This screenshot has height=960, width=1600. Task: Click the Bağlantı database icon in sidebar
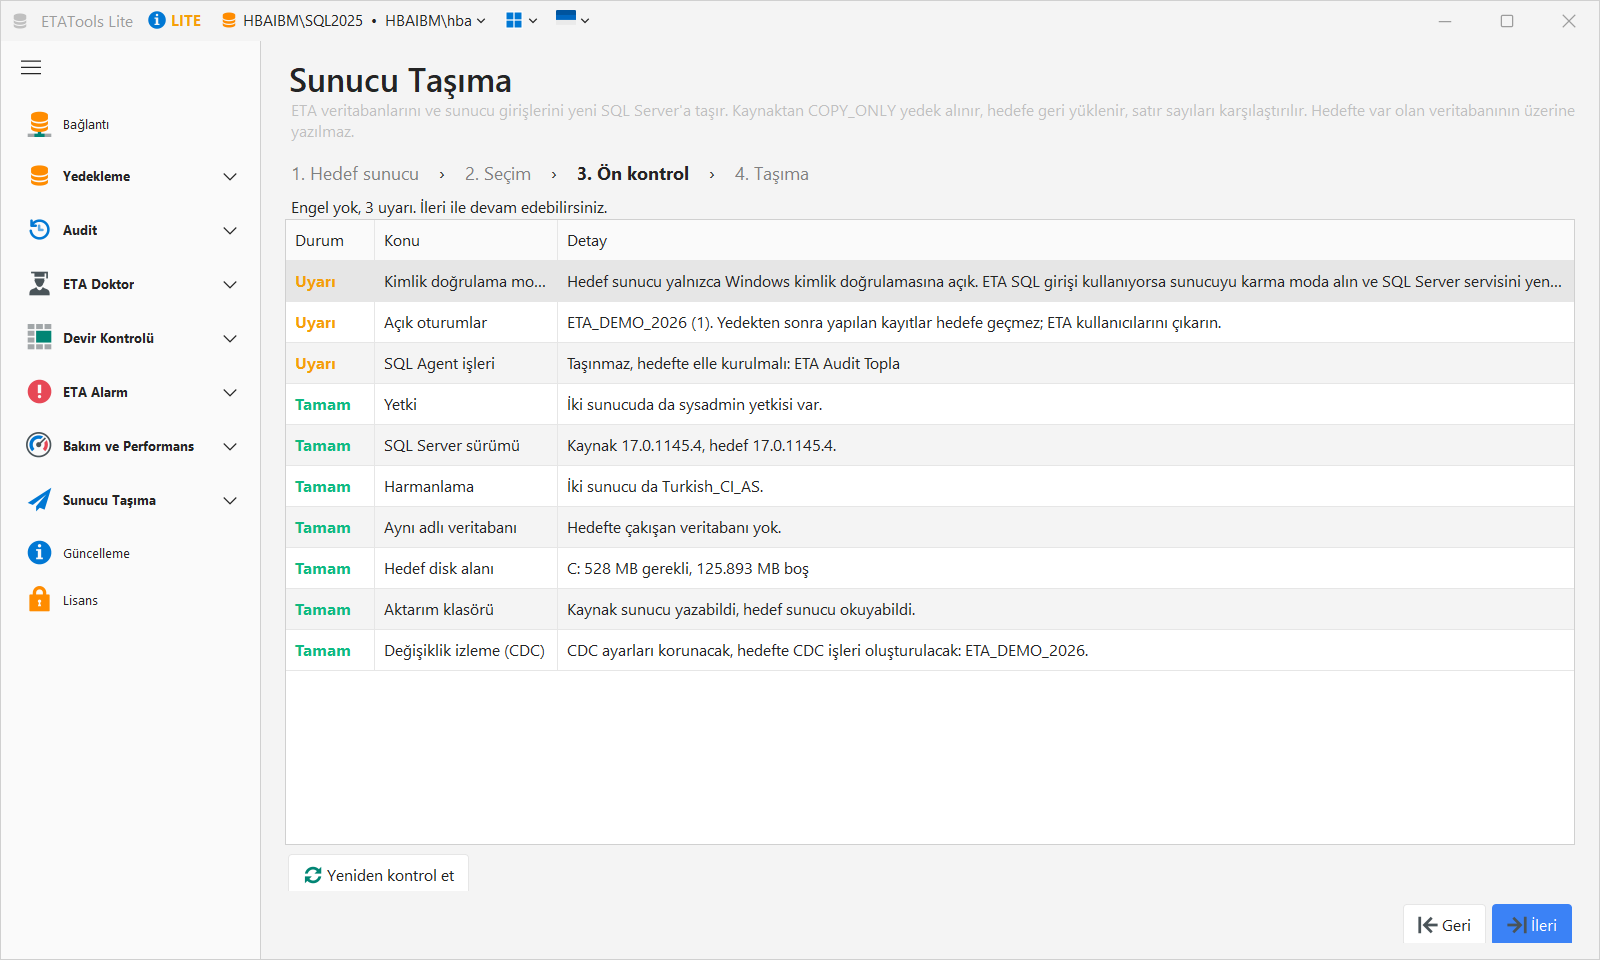pyautogui.click(x=39, y=124)
